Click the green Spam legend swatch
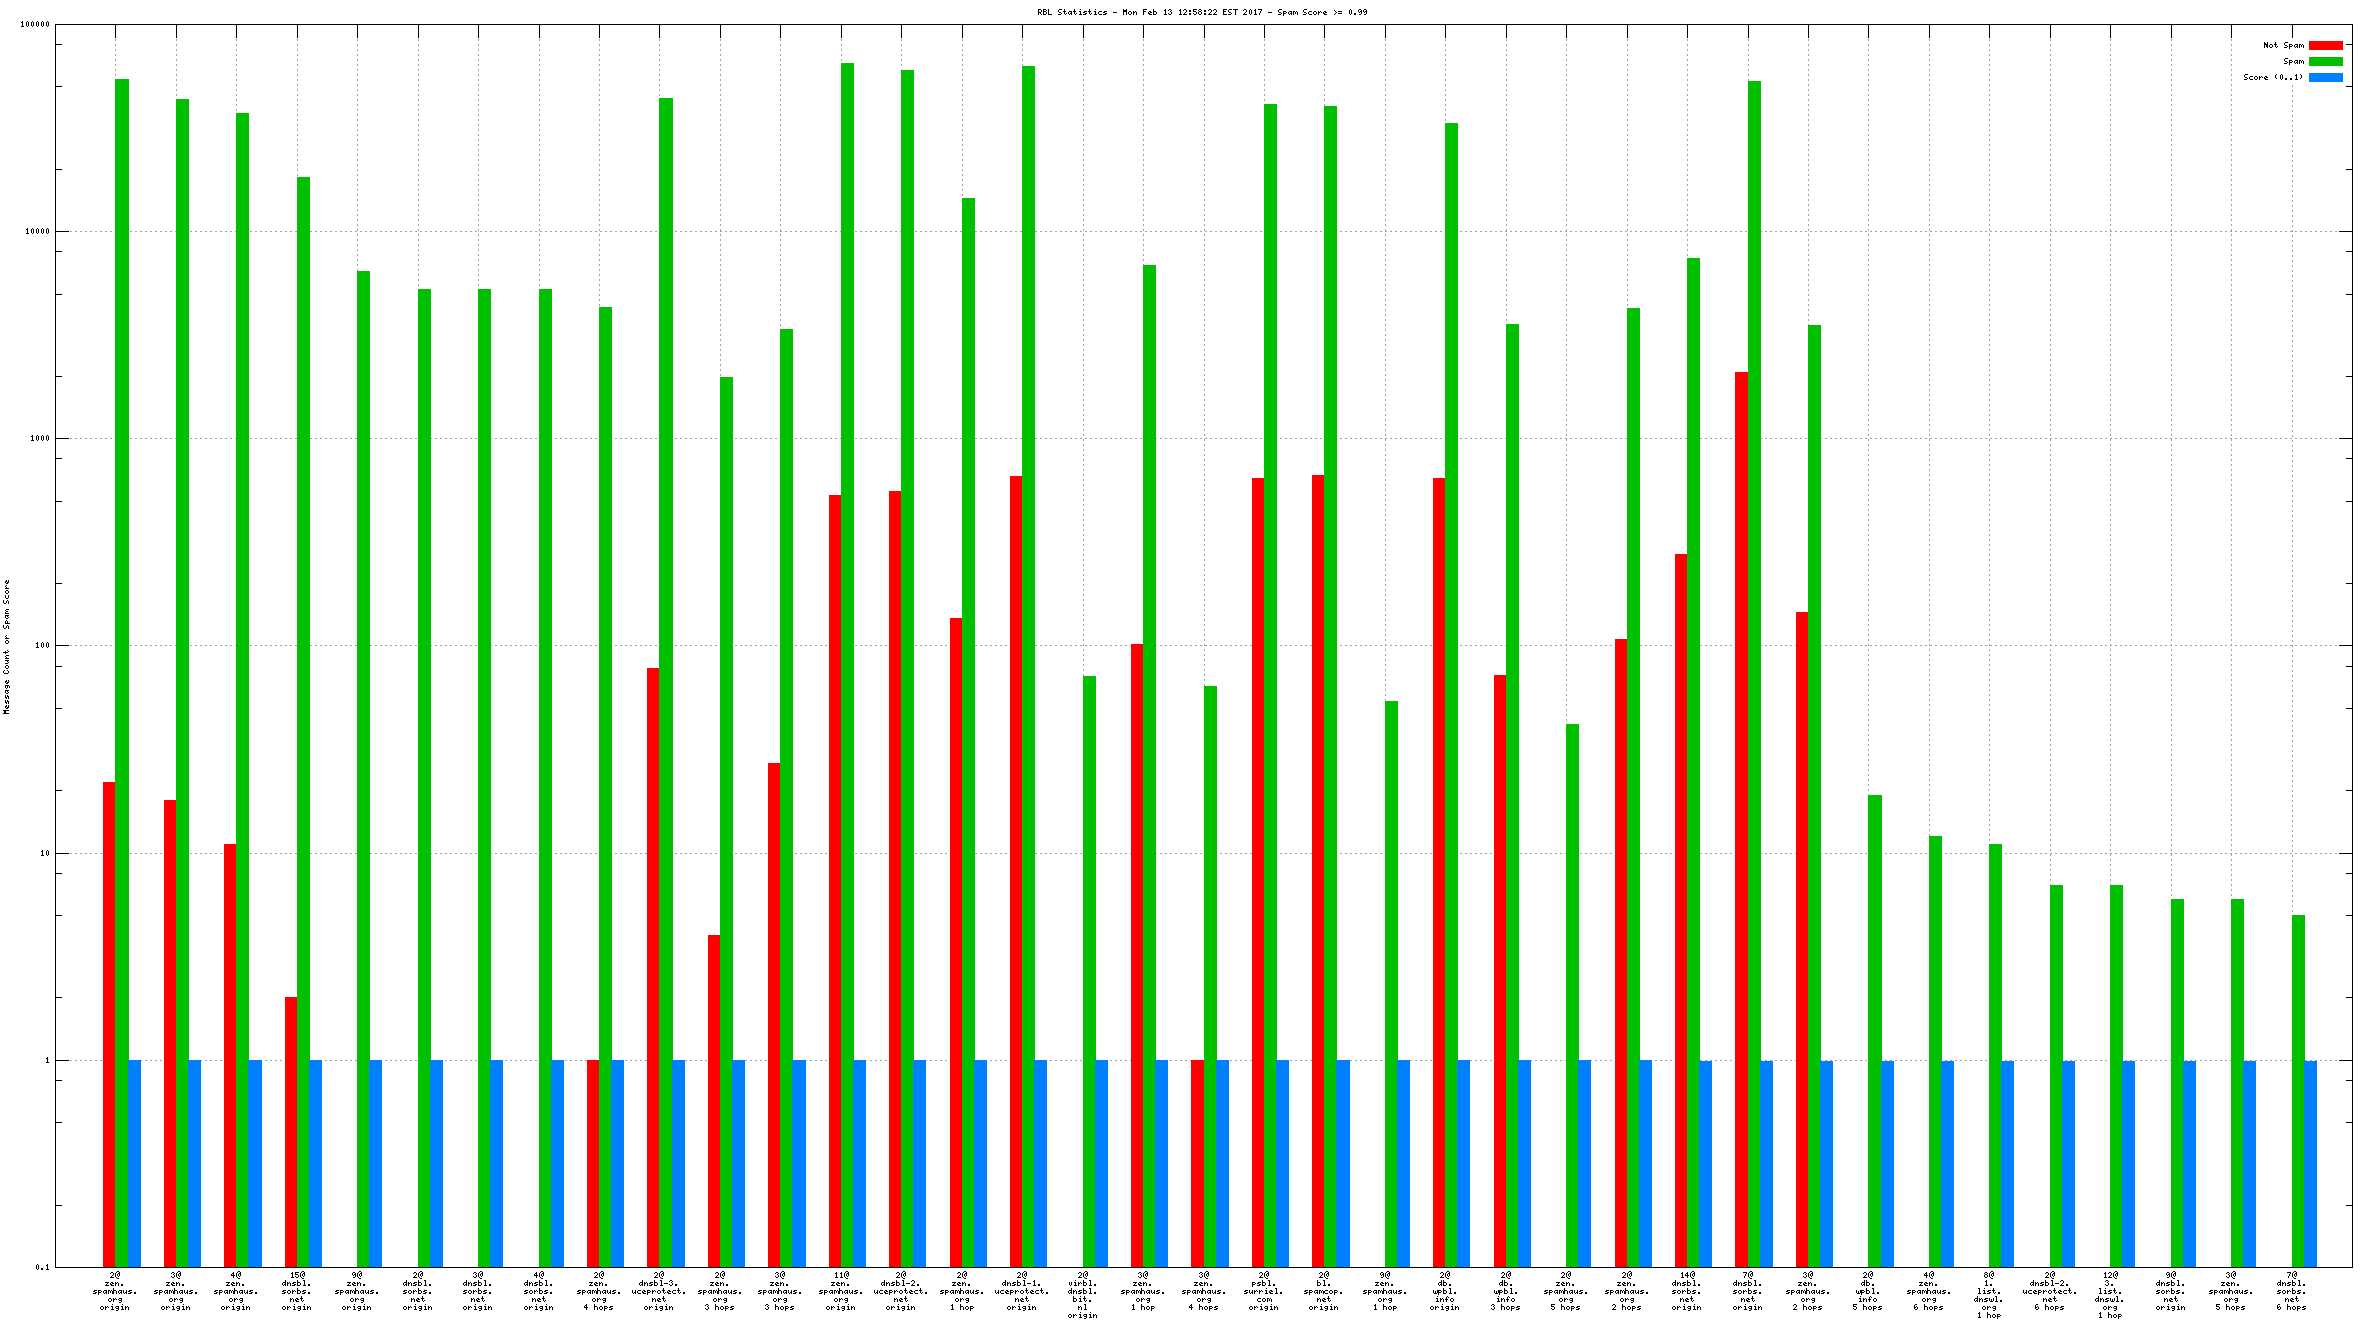The image size is (2368, 1332). point(2325,61)
